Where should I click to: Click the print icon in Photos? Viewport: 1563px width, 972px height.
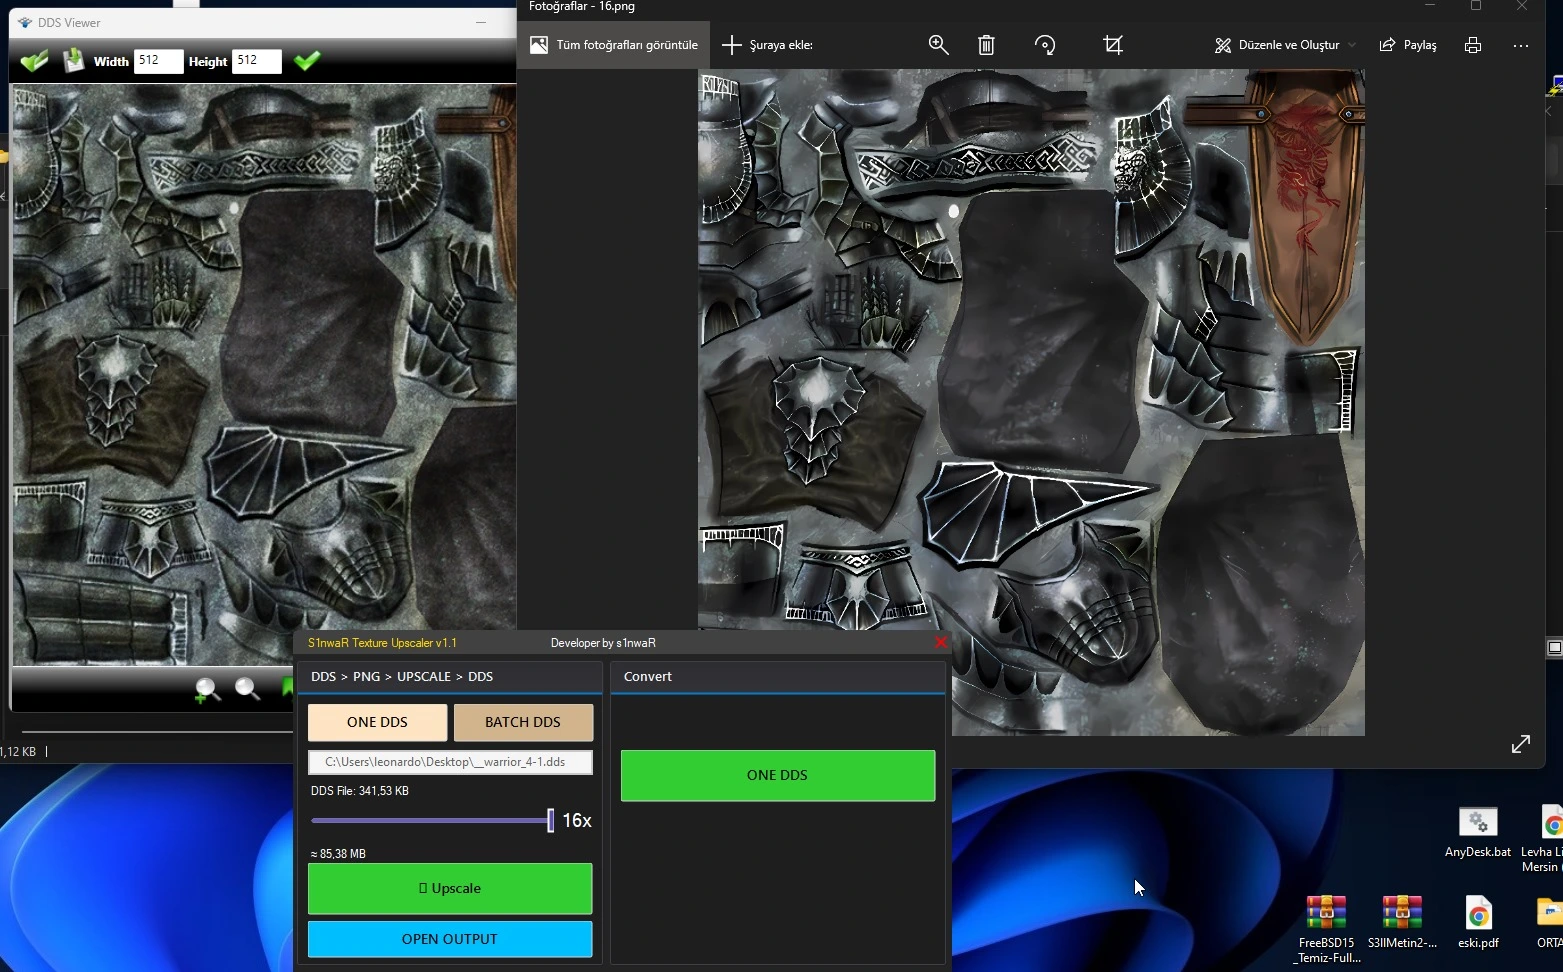point(1472,45)
